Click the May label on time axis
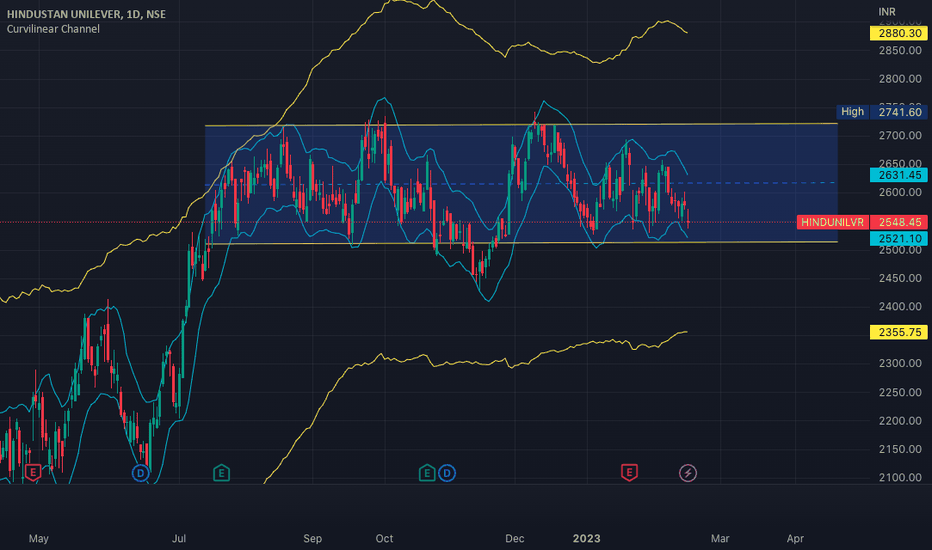 point(39,538)
